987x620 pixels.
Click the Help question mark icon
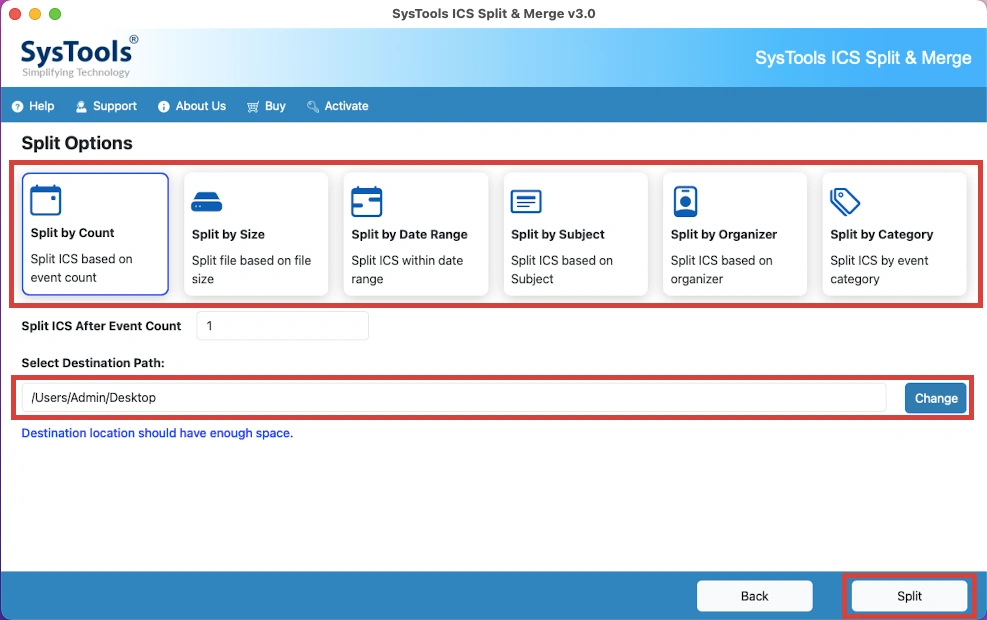click(18, 106)
